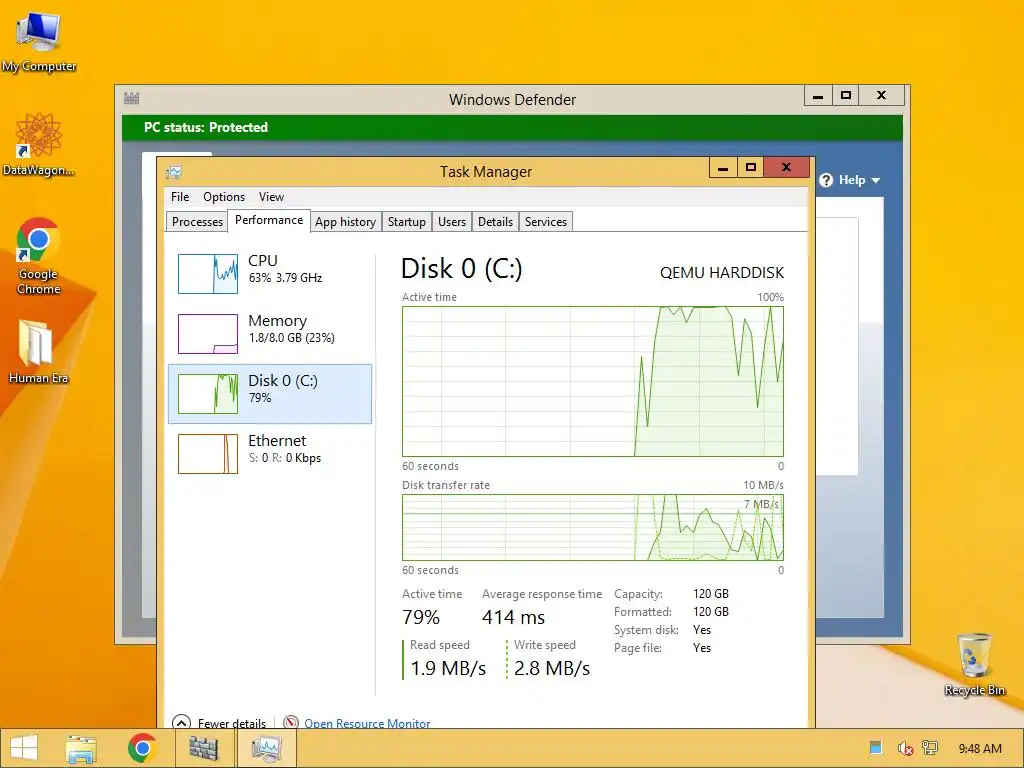Select the CPU mini graph thumbnail

[208, 274]
